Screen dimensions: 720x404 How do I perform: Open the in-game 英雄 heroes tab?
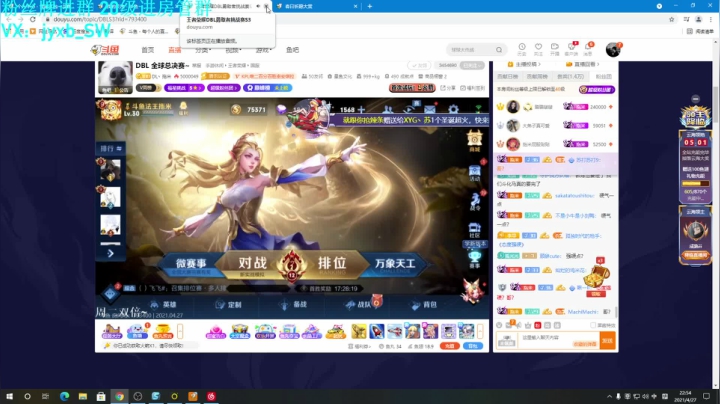tap(164, 304)
